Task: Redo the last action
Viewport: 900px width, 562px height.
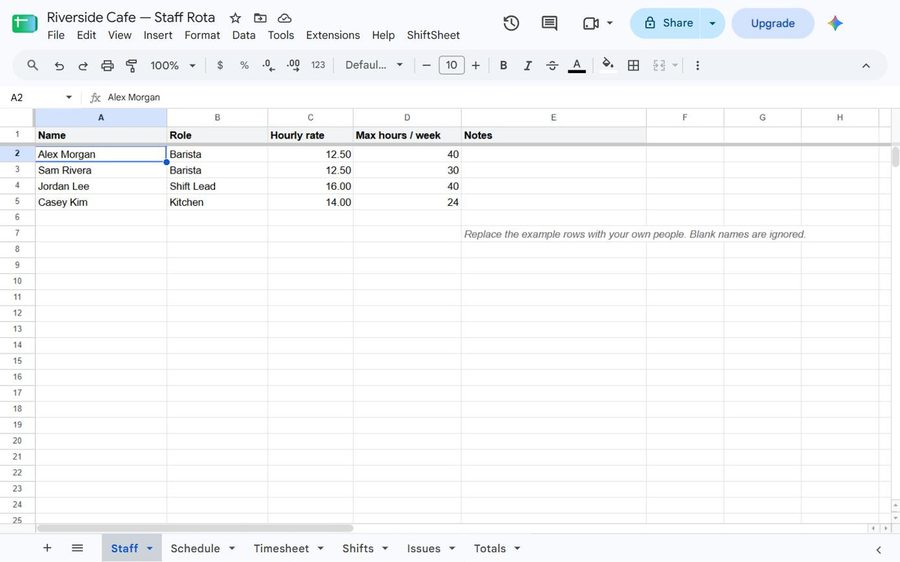Action: click(83, 65)
